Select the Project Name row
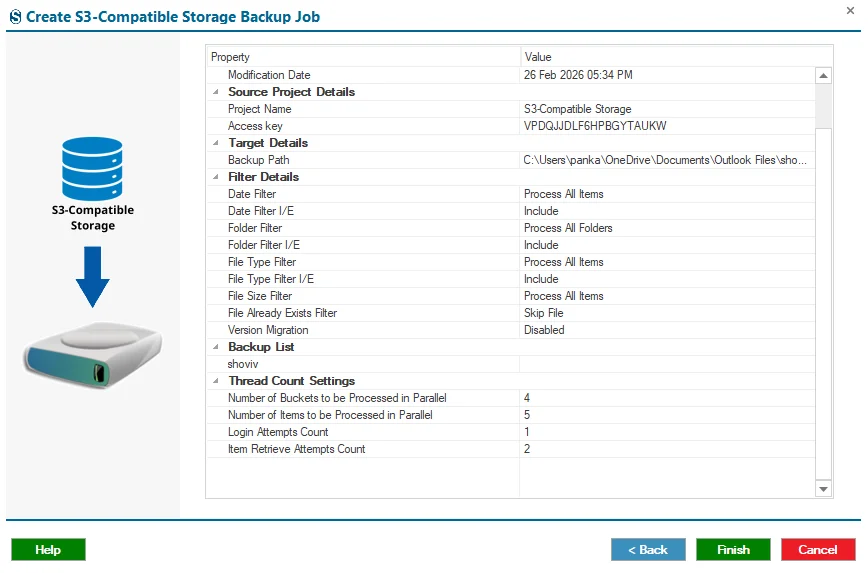The image size is (868, 573). click(x=511, y=109)
